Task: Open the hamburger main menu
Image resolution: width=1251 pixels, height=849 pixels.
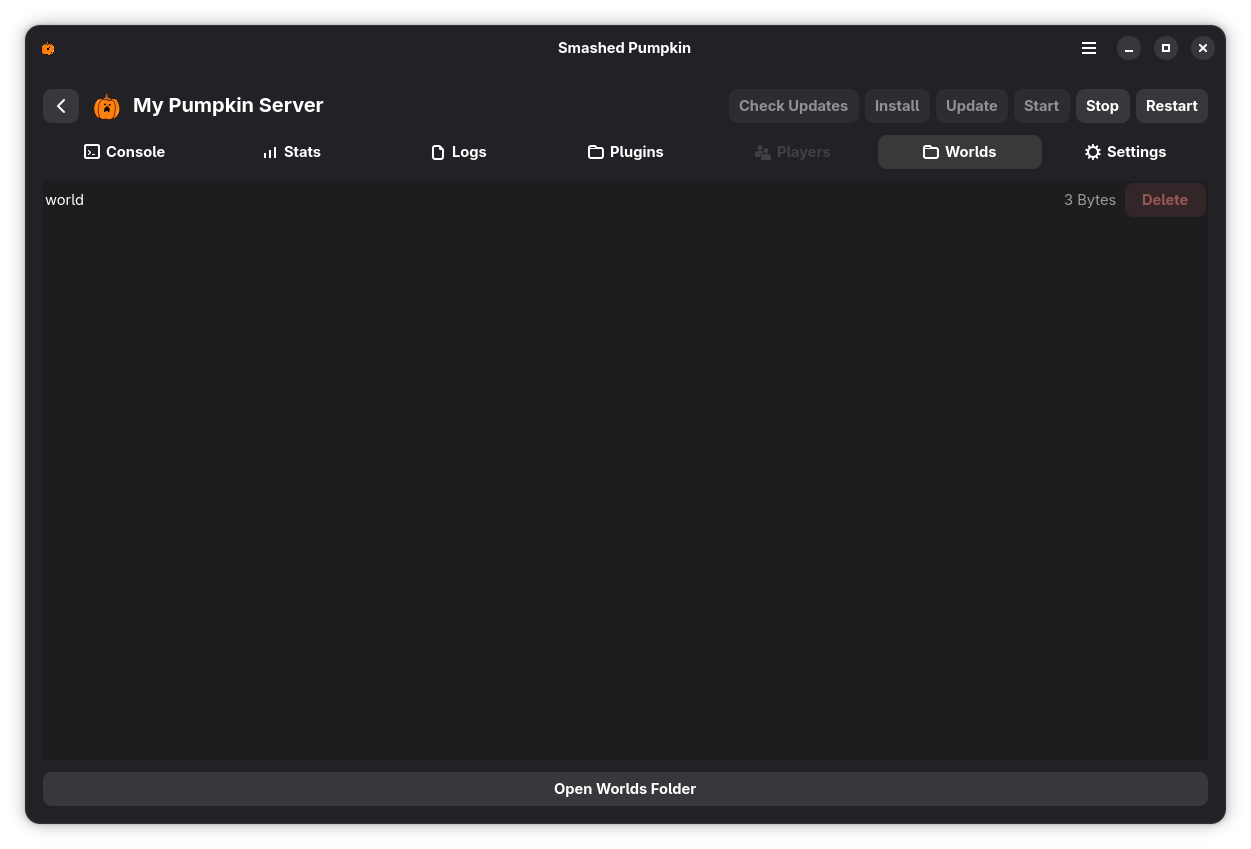Action: (x=1089, y=48)
